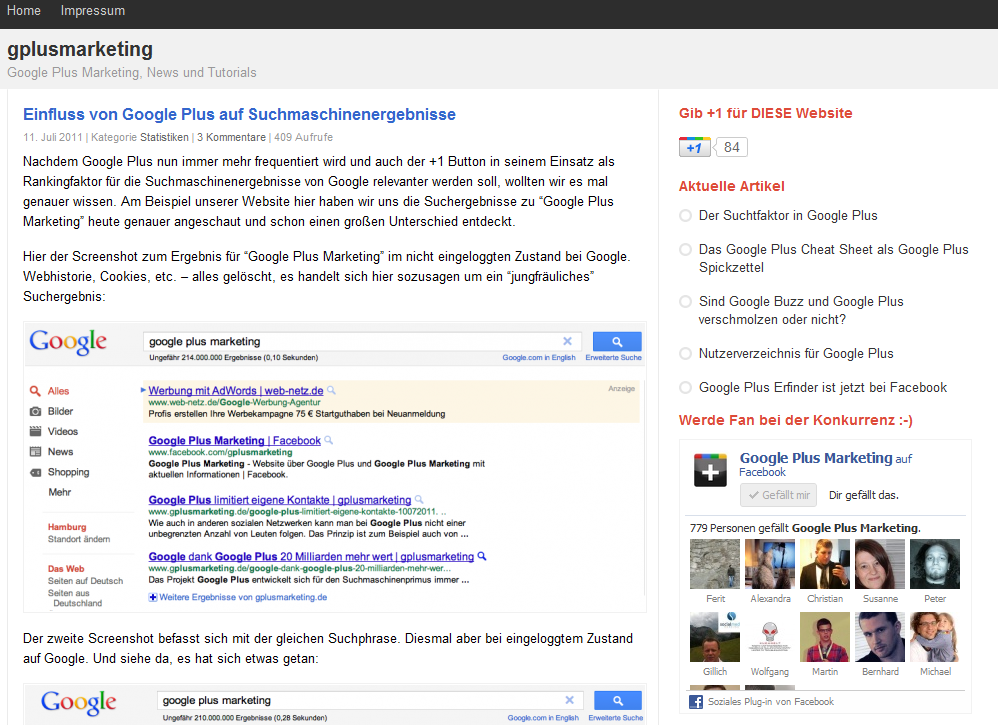This screenshot has height=725, width=998.
Task: Open Michael's profile picture
Action: click(x=935, y=637)
